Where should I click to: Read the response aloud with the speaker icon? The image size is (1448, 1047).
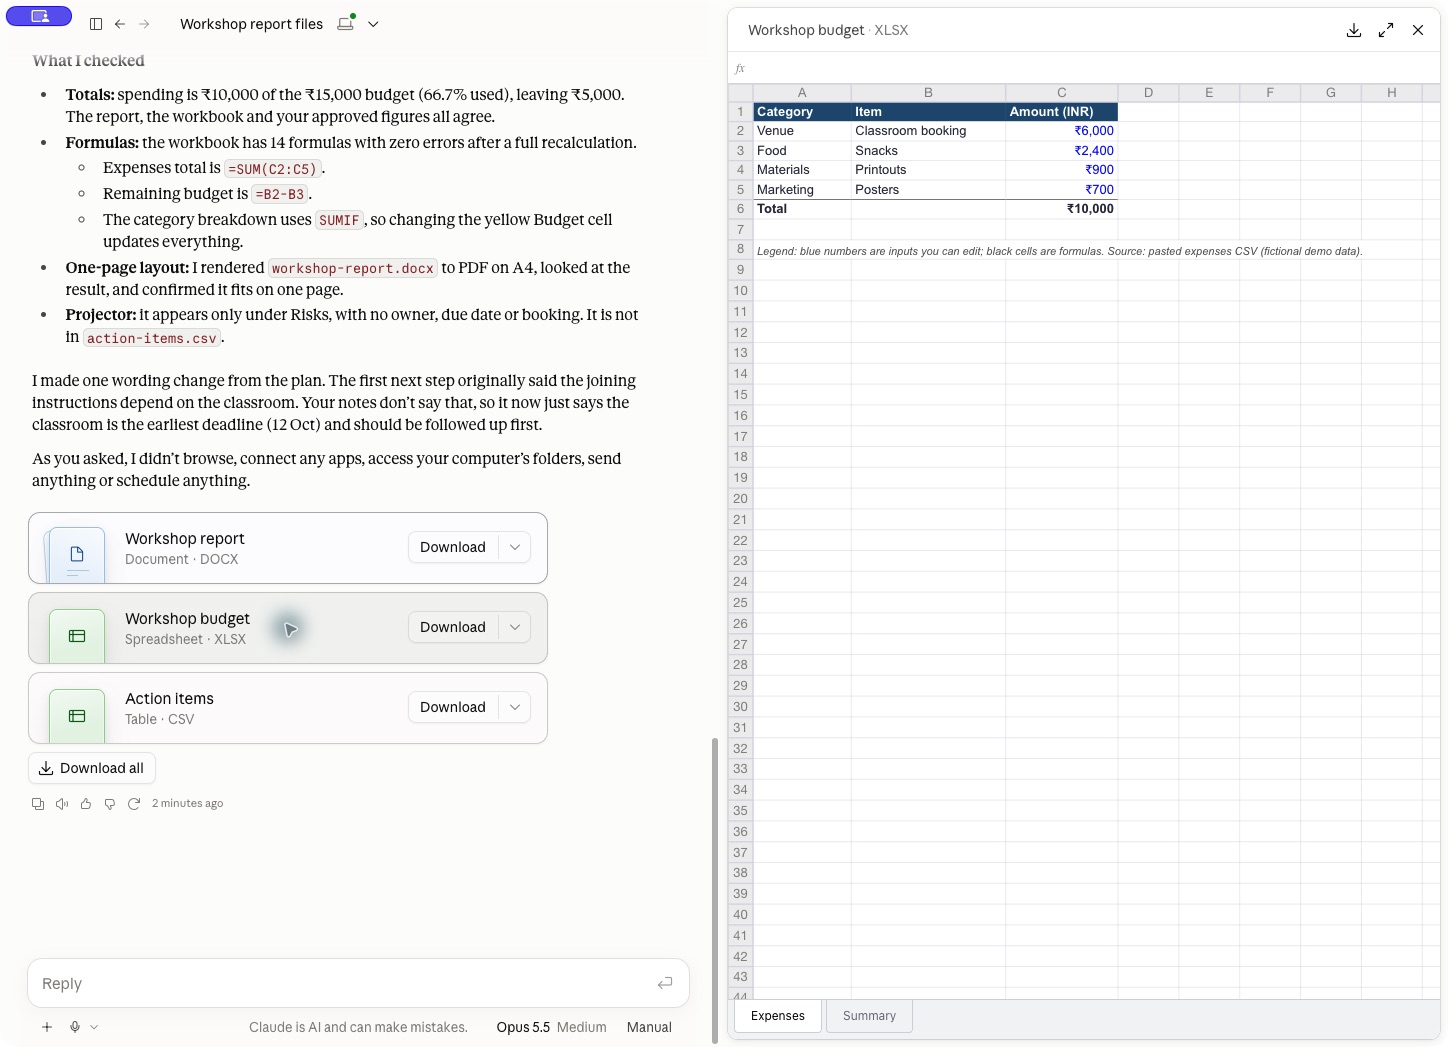click(x=62, y=804)
